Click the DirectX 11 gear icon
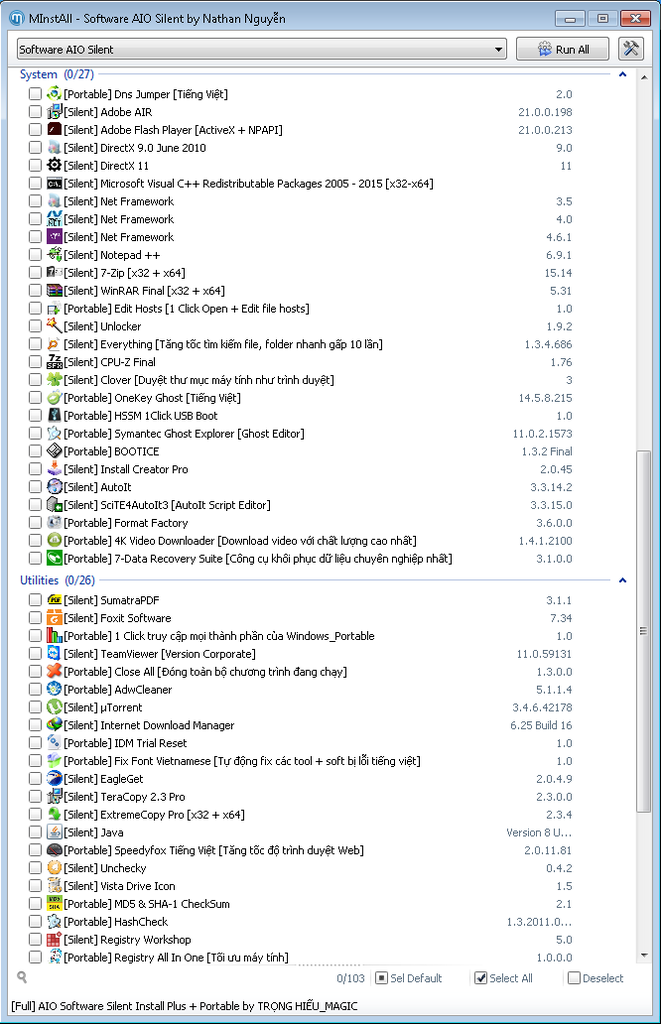Image resolution: width=661 pixels, height=1024 pixels. pyautogui.click(x=54, y=165)
